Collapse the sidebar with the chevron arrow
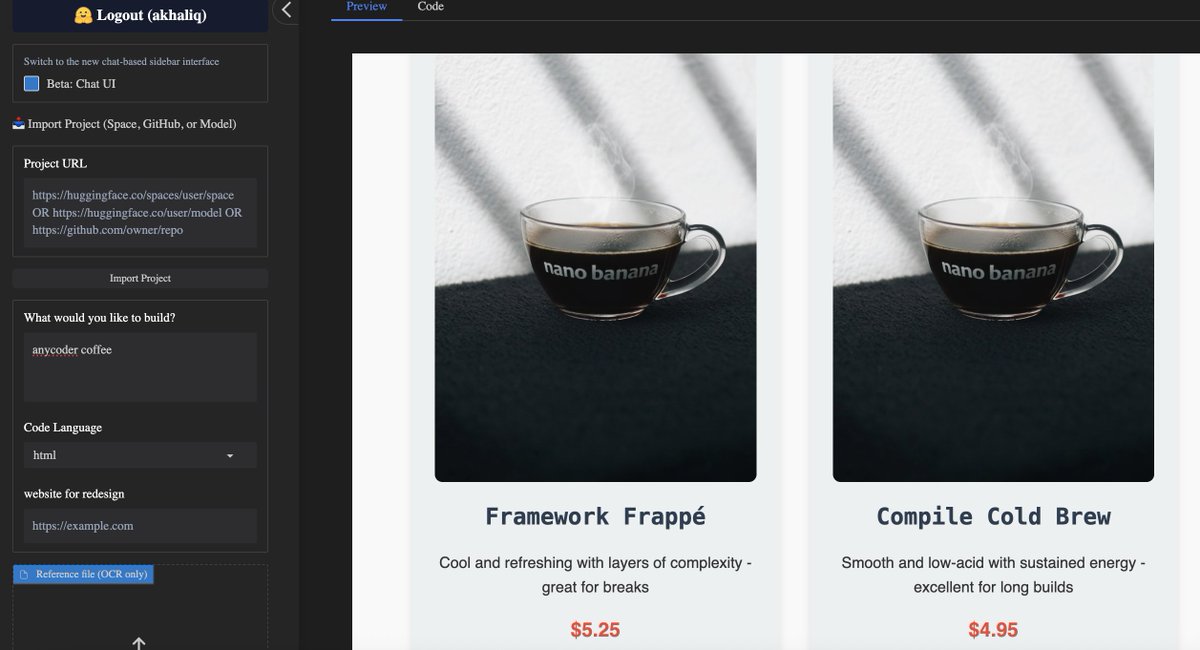This screenshot has height=650, width=1200. (x=286, y=10)
